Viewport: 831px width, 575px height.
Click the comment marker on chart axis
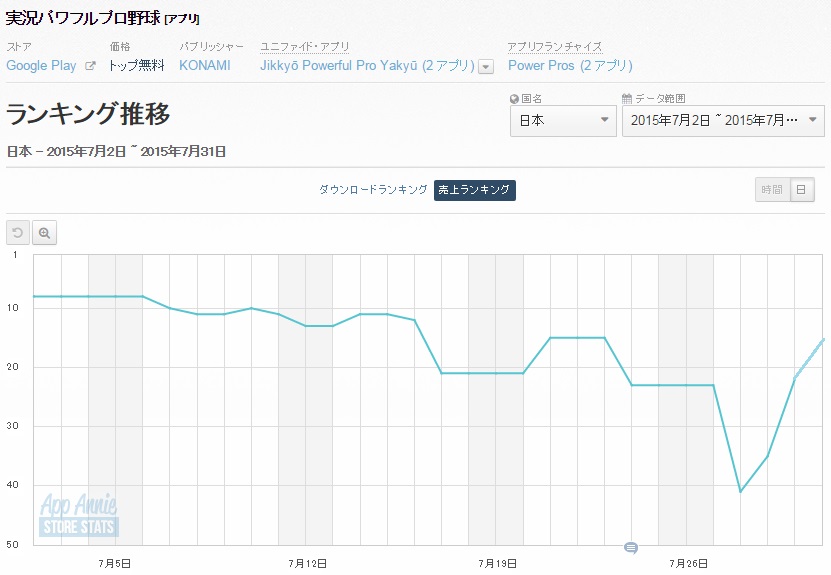tap(631, 547)
